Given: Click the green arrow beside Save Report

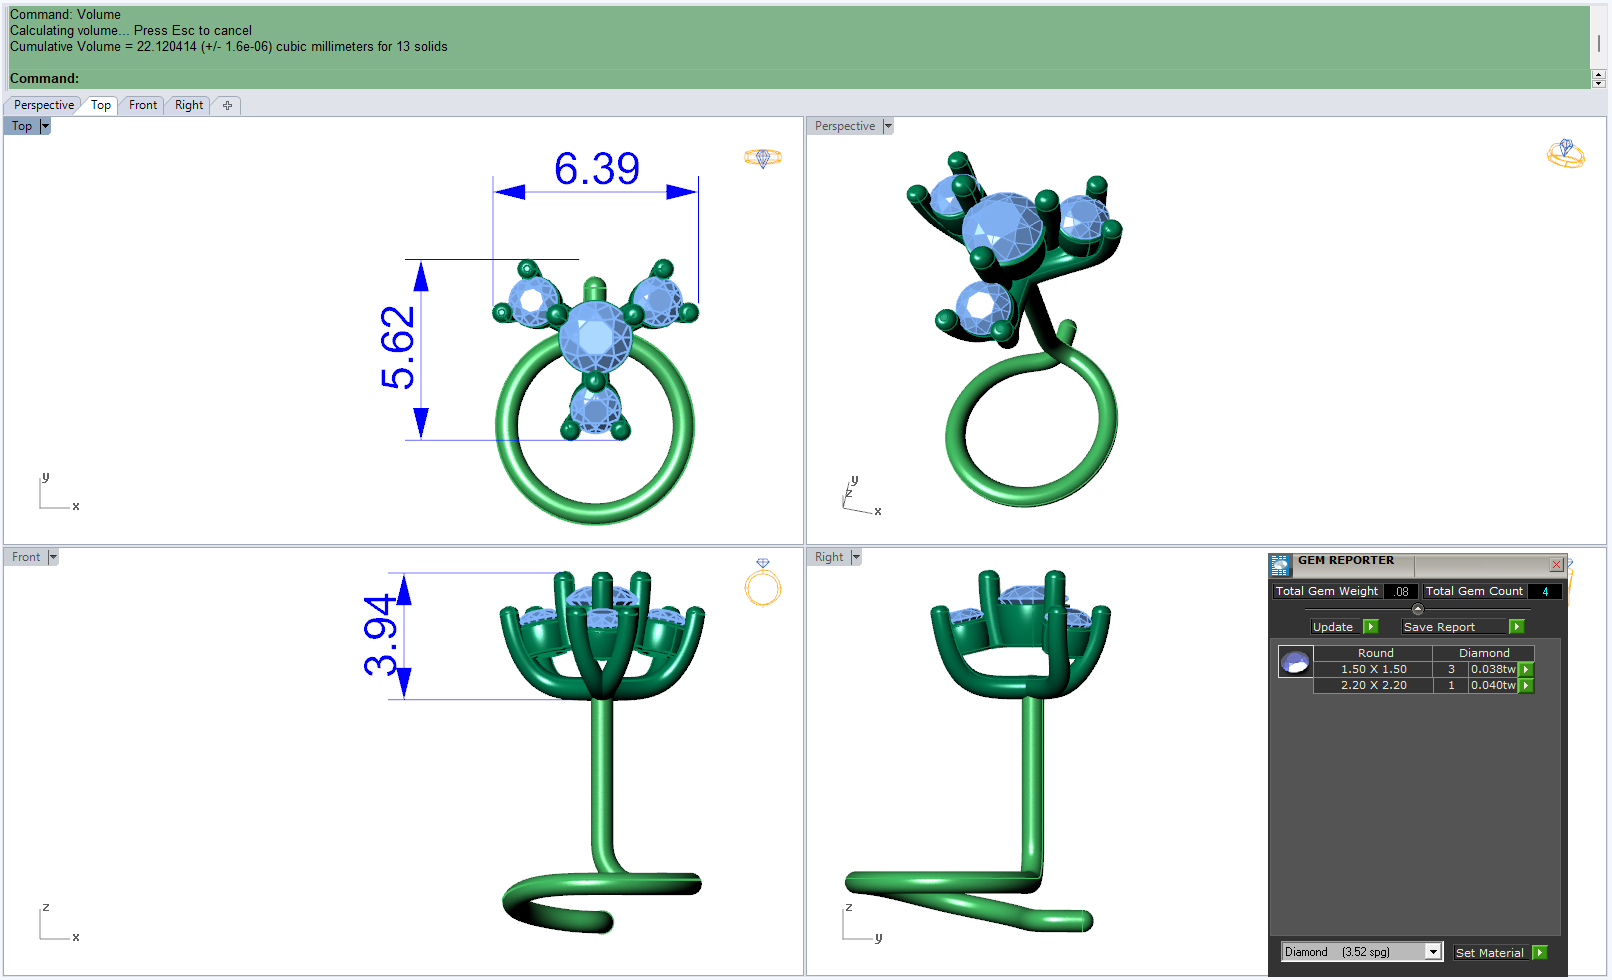Looking at the screenshot, I should click(x=1516, y=627).
